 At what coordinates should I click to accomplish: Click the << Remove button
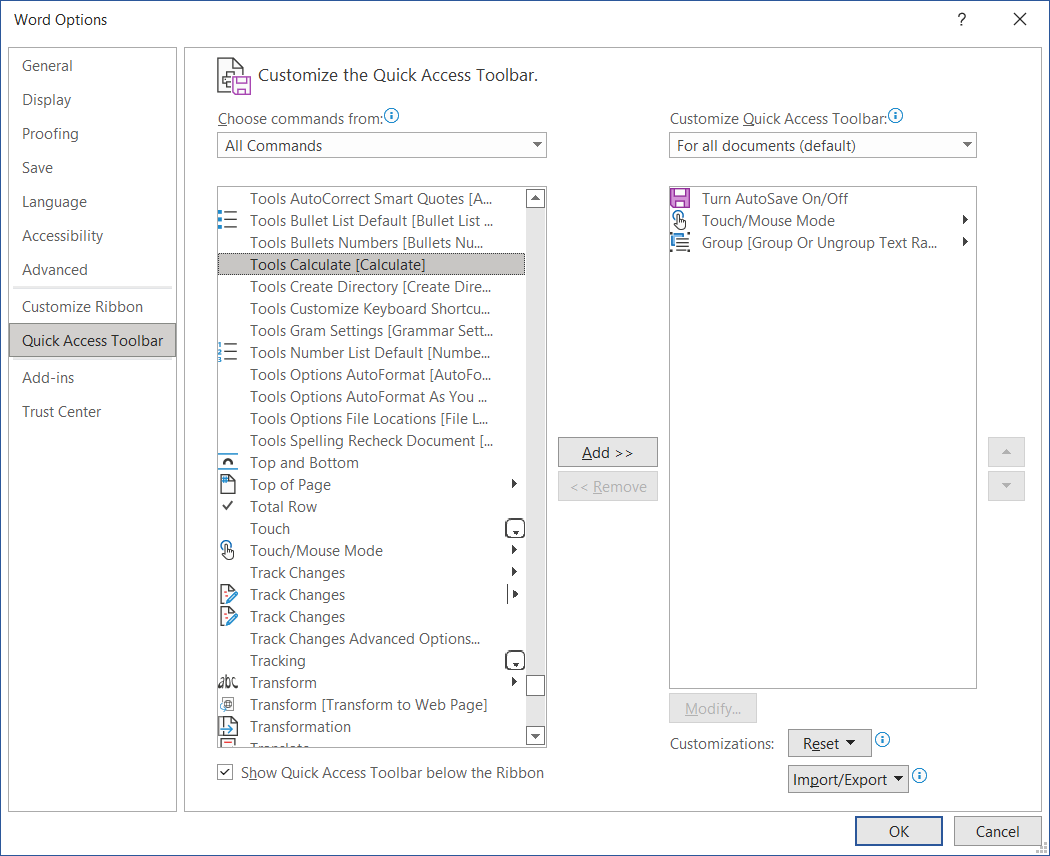click(x=607, y=486)
